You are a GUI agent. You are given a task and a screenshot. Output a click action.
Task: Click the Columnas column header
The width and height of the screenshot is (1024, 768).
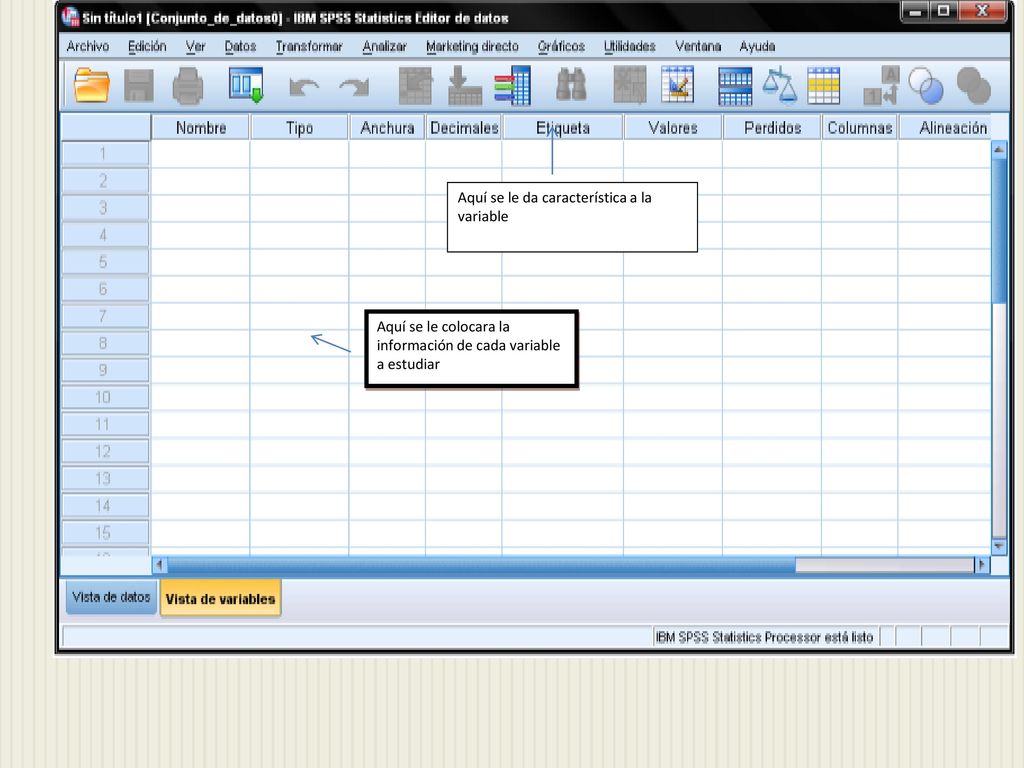coord(859,128)
